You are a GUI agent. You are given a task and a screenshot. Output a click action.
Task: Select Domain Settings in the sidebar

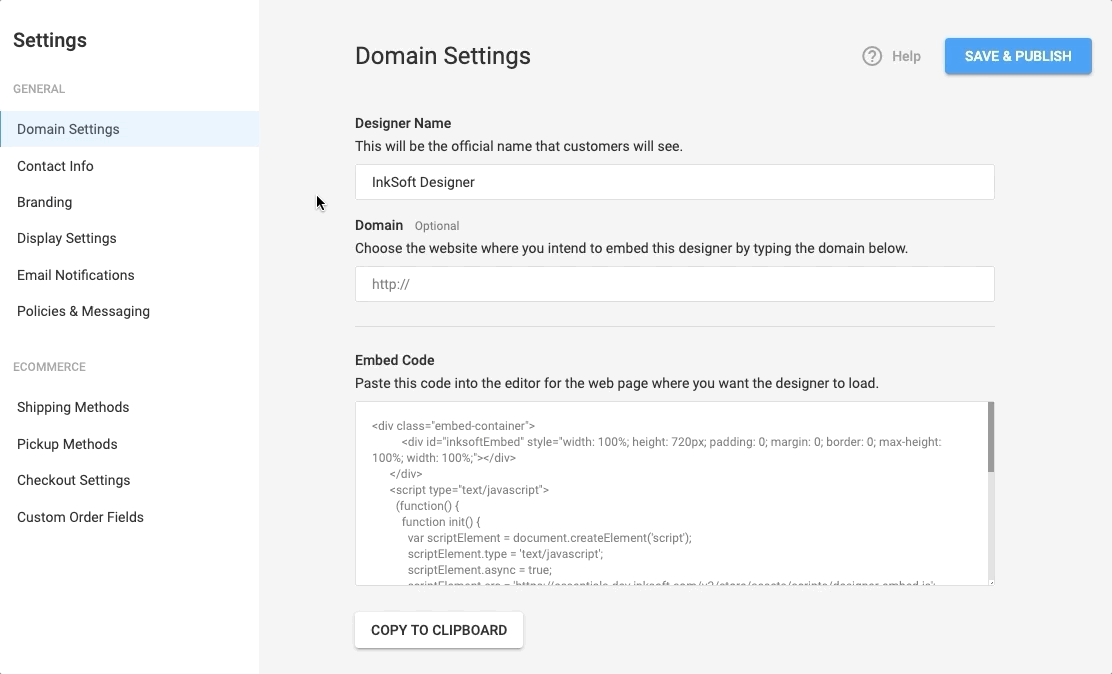tap(68, 129)
